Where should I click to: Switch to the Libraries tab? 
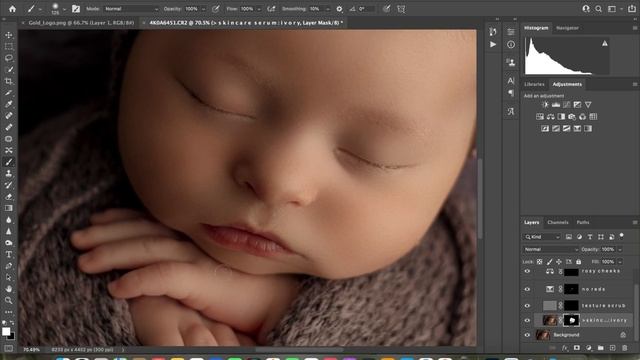534,84
